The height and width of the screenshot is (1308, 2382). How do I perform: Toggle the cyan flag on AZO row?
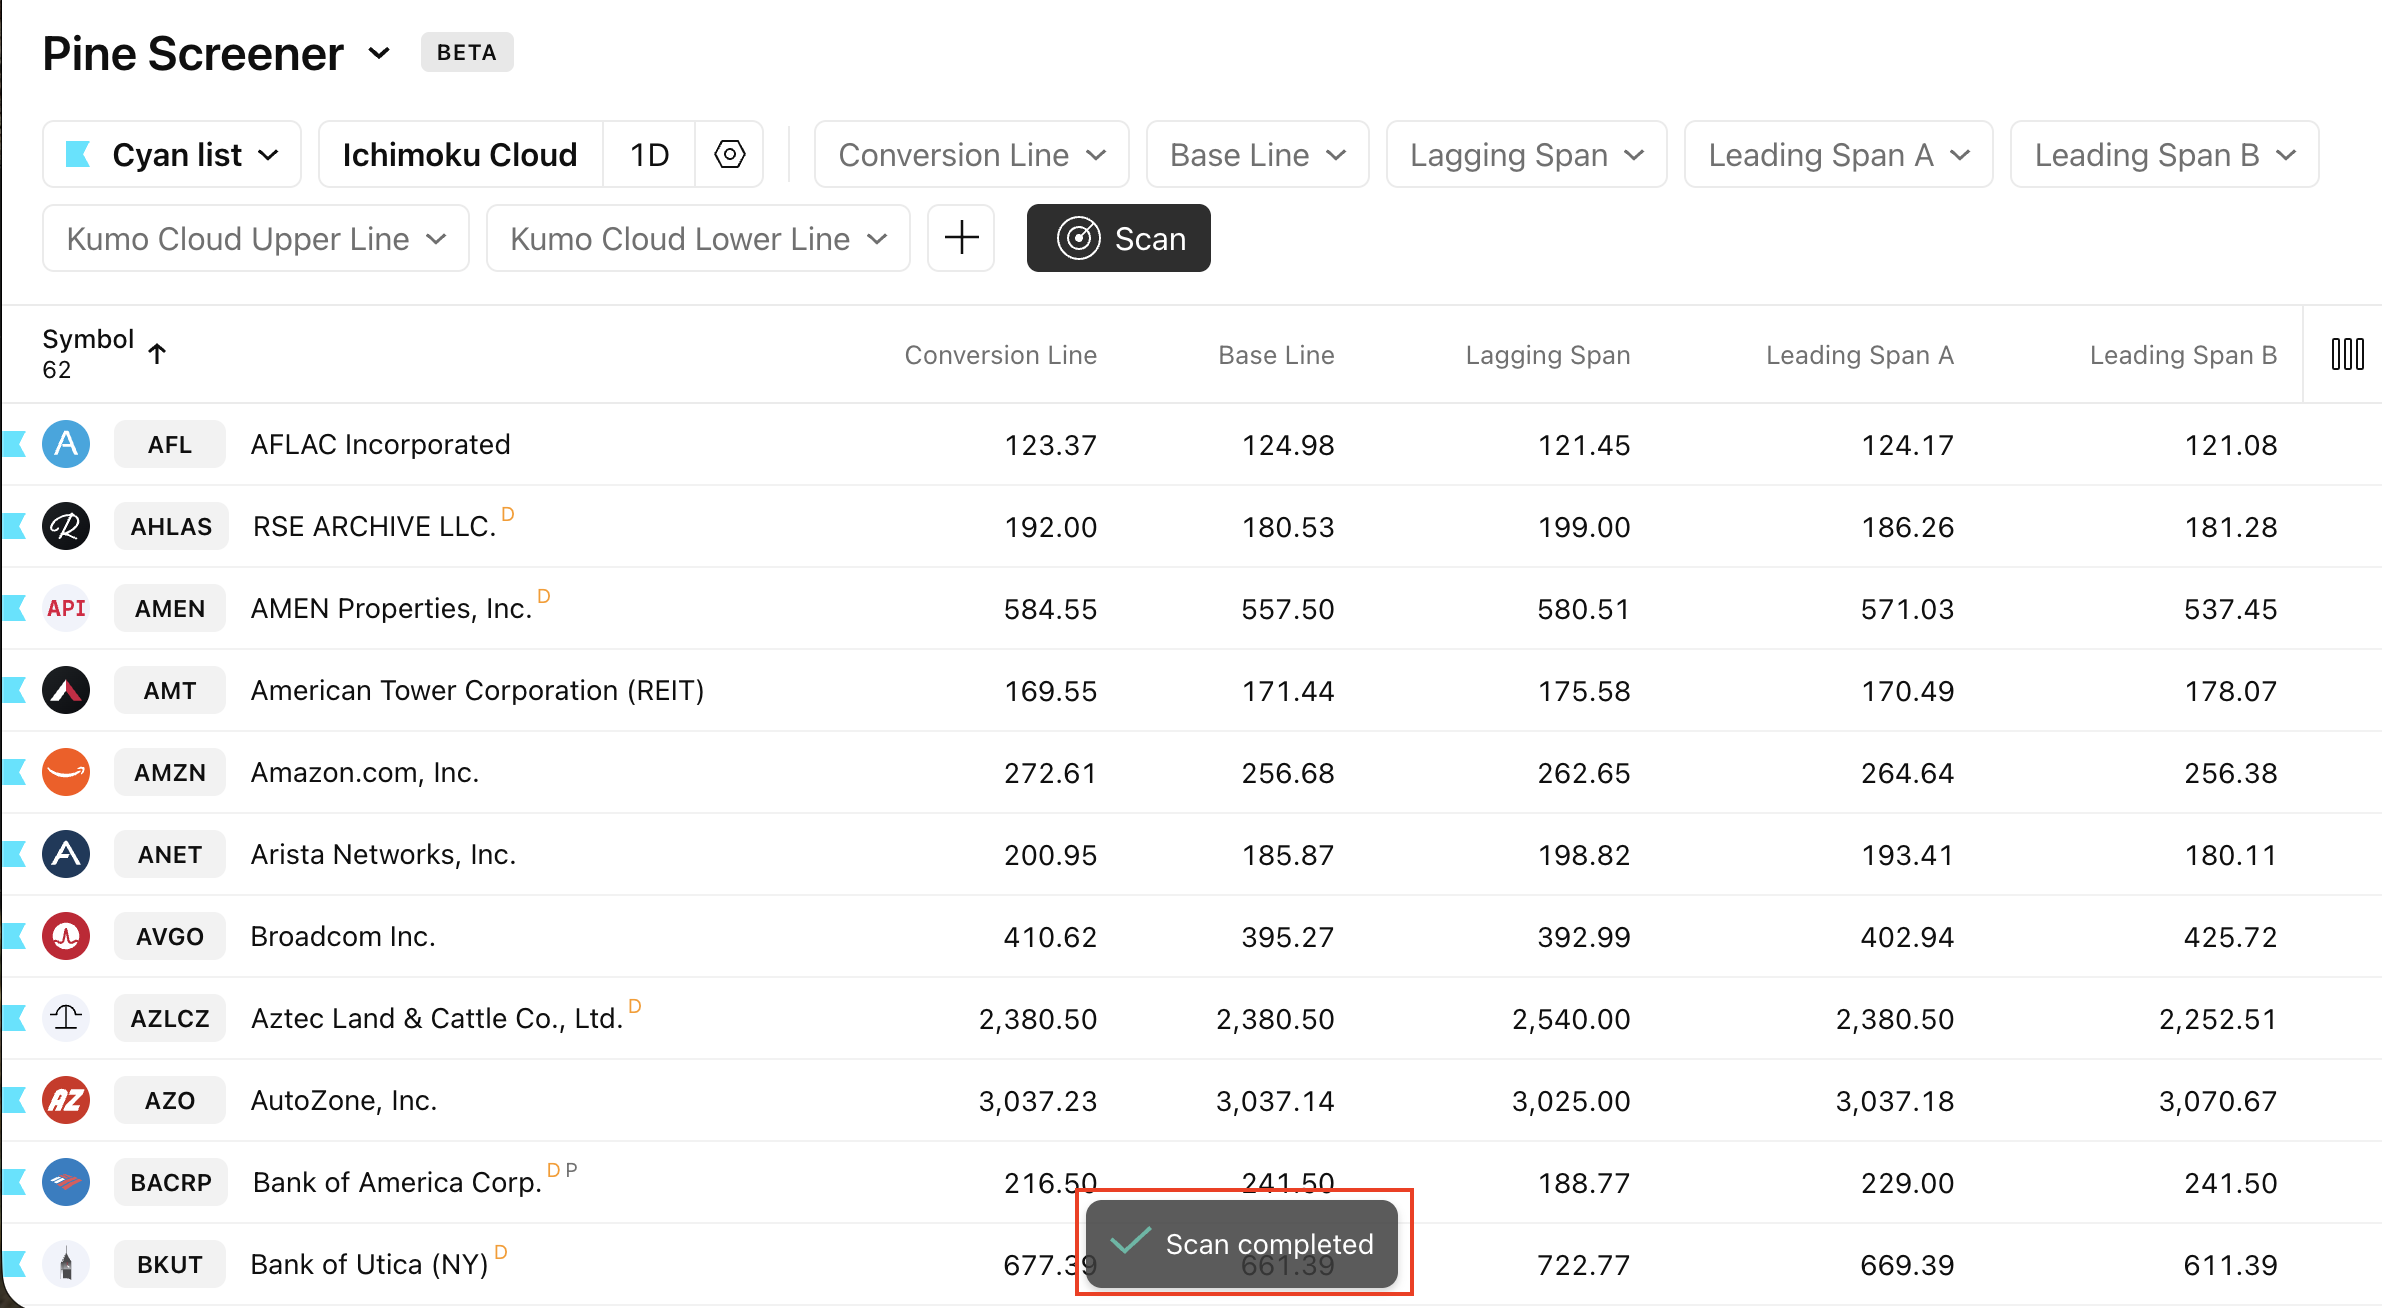pos(14,1100)
